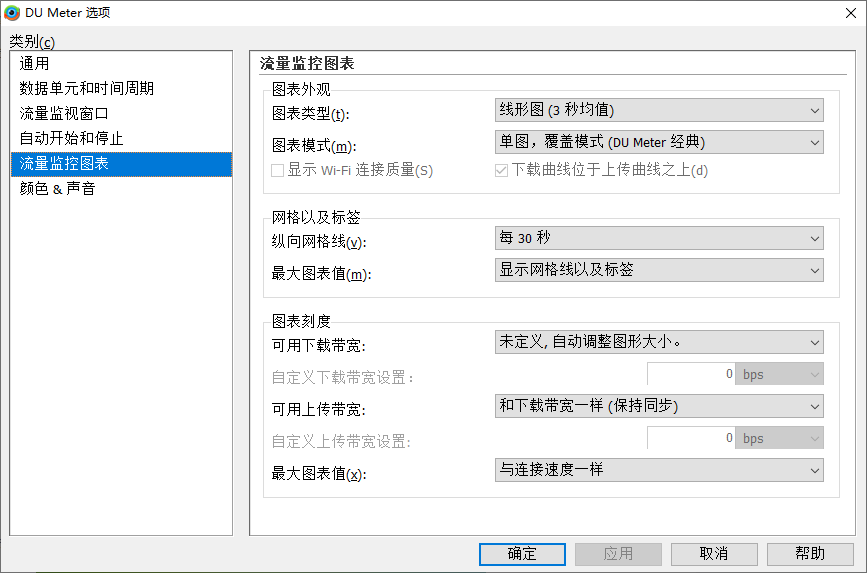Expand the 与连接速度一样 dropdown
This screenshot has height=573, width=867.
pos(659,471)
